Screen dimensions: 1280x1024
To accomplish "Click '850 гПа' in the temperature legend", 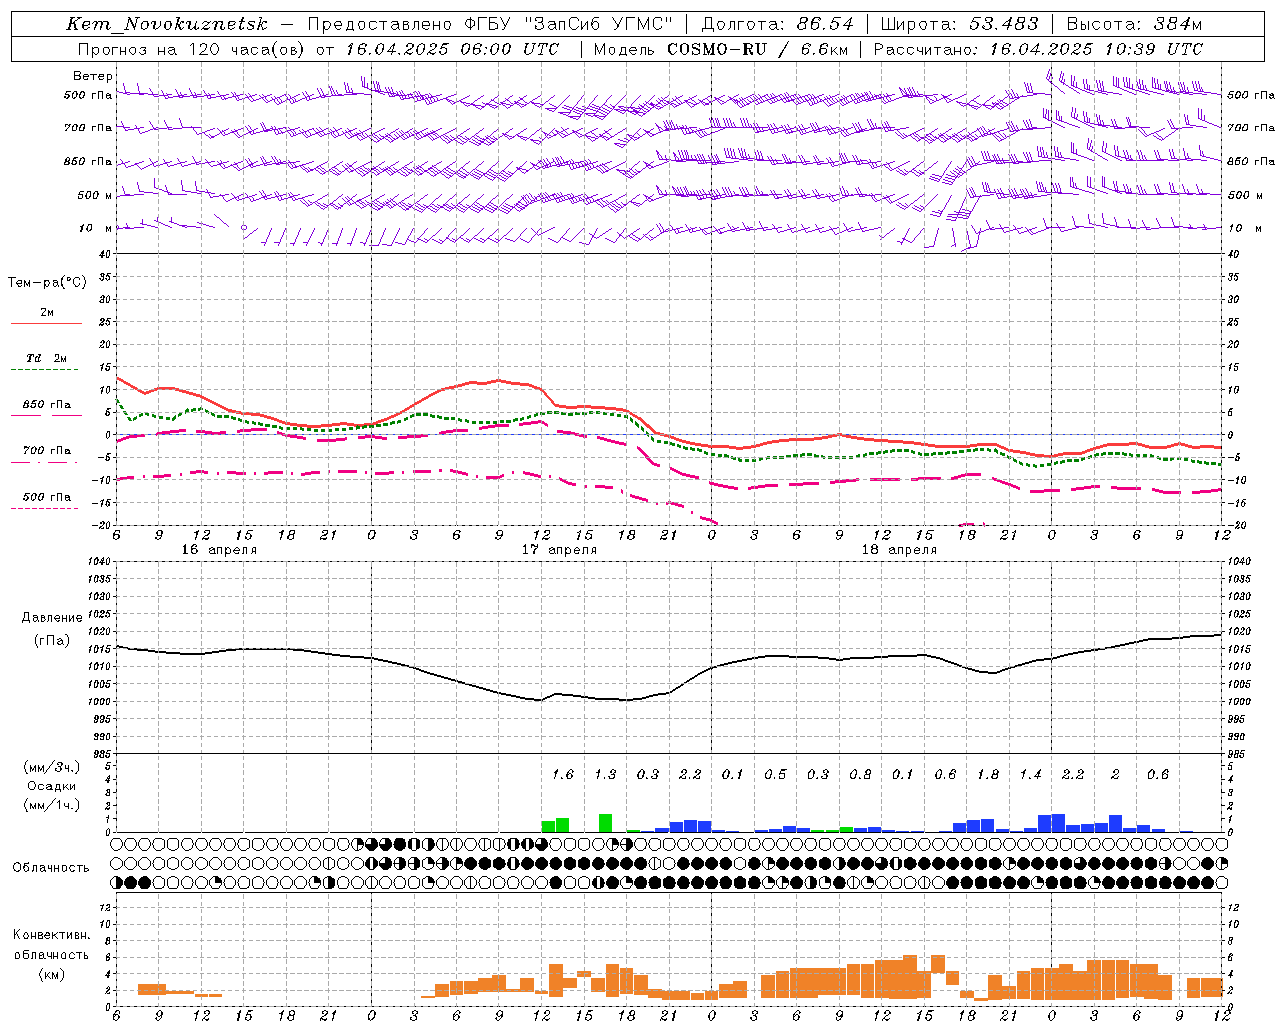I will (x=47, y=405).
